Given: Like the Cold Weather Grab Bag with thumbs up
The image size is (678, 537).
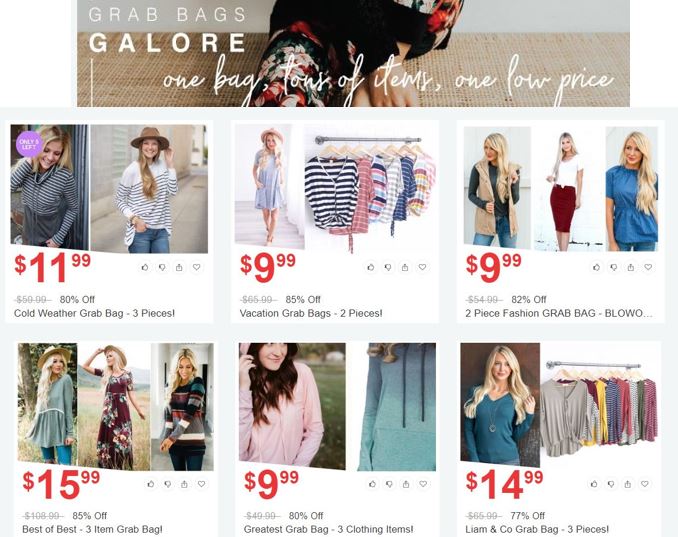Looking at the screenshot, I should 145,267.
